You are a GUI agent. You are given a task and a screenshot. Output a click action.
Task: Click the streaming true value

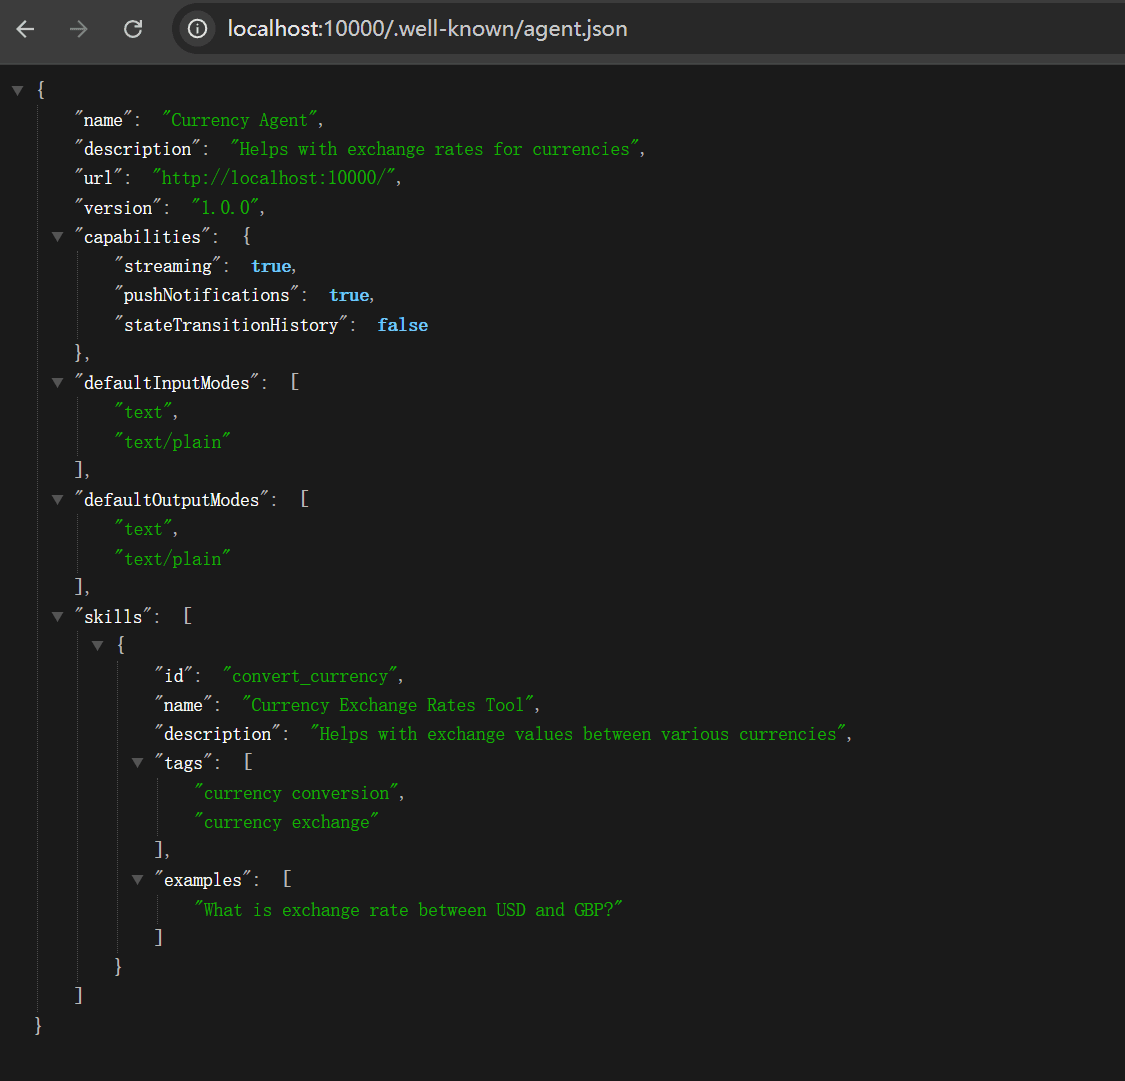(271, 266)
